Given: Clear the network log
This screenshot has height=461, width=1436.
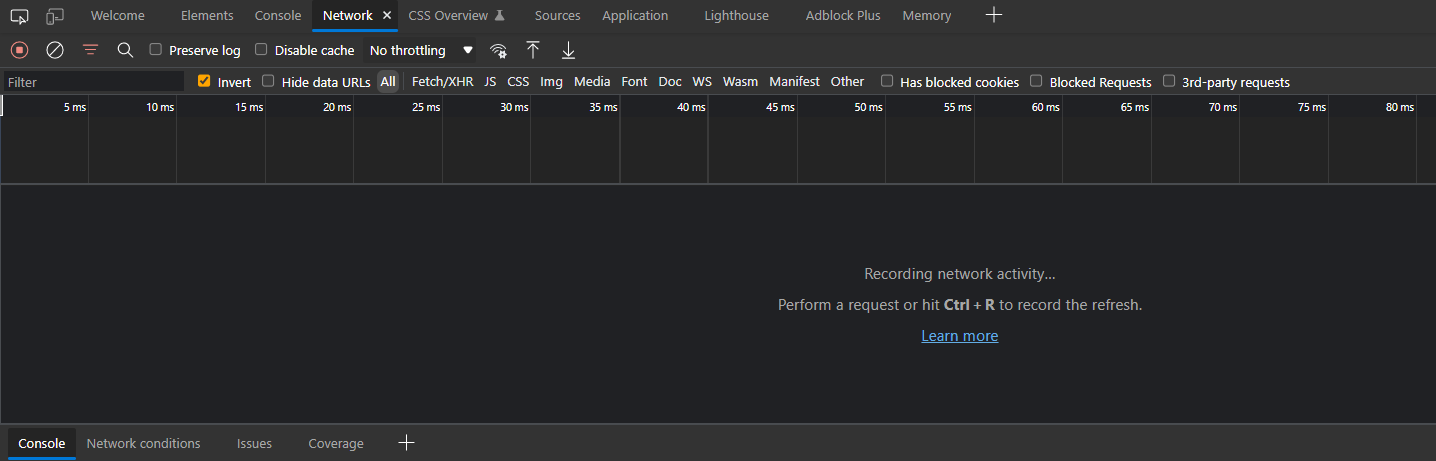Looking at the screenshot, I should click(x=55, y=49).
